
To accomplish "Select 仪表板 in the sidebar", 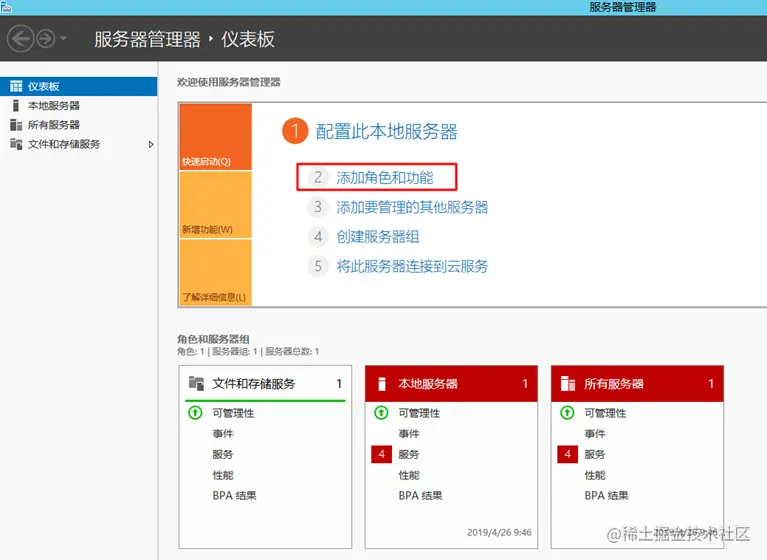I will click(x=78, y=87).
